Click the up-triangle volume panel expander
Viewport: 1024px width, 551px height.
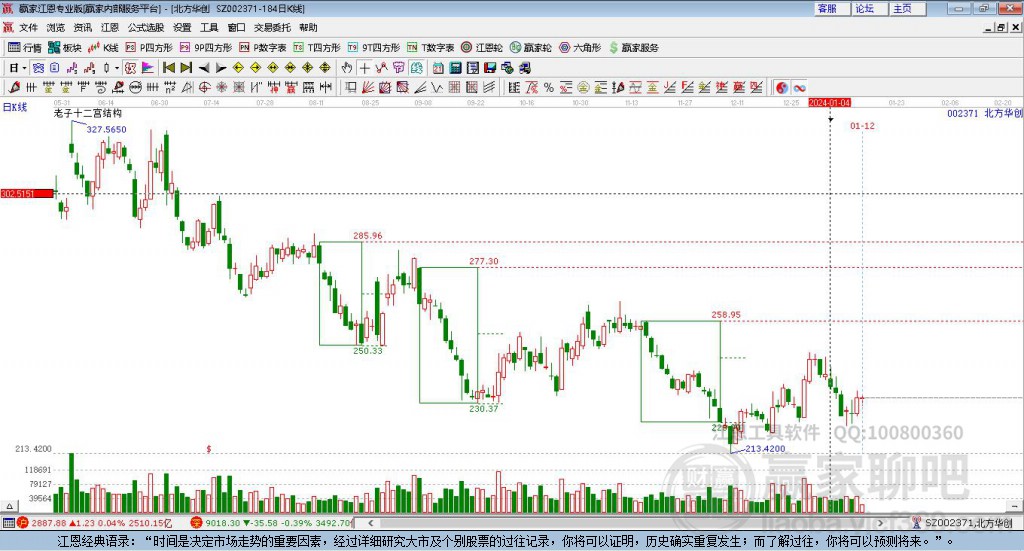pyautogui.click(x=9, y=506)
